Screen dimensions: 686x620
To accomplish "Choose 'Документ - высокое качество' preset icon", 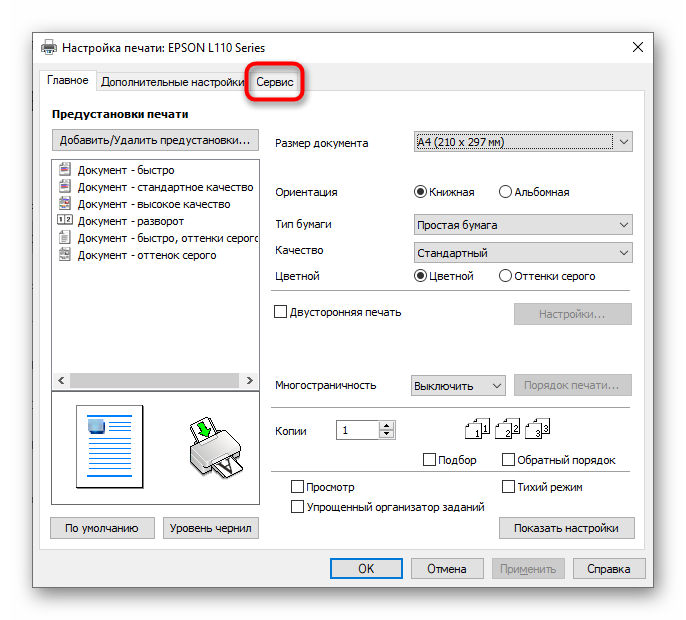I will point(66,204).
